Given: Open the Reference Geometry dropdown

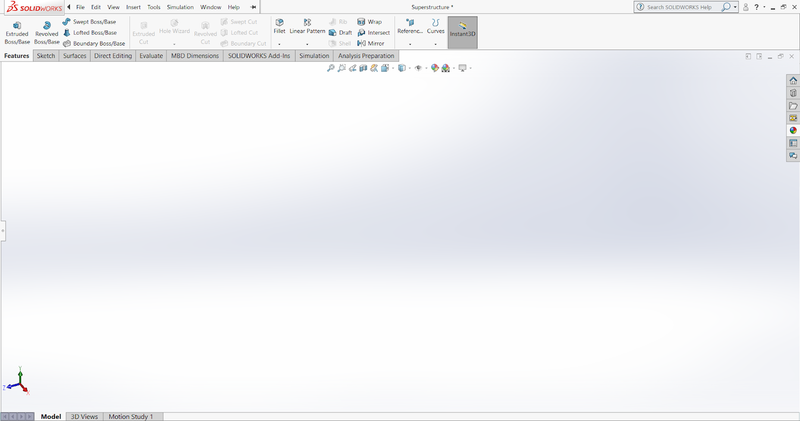Looking at the screenshot, I should click(x=410, y=44).
